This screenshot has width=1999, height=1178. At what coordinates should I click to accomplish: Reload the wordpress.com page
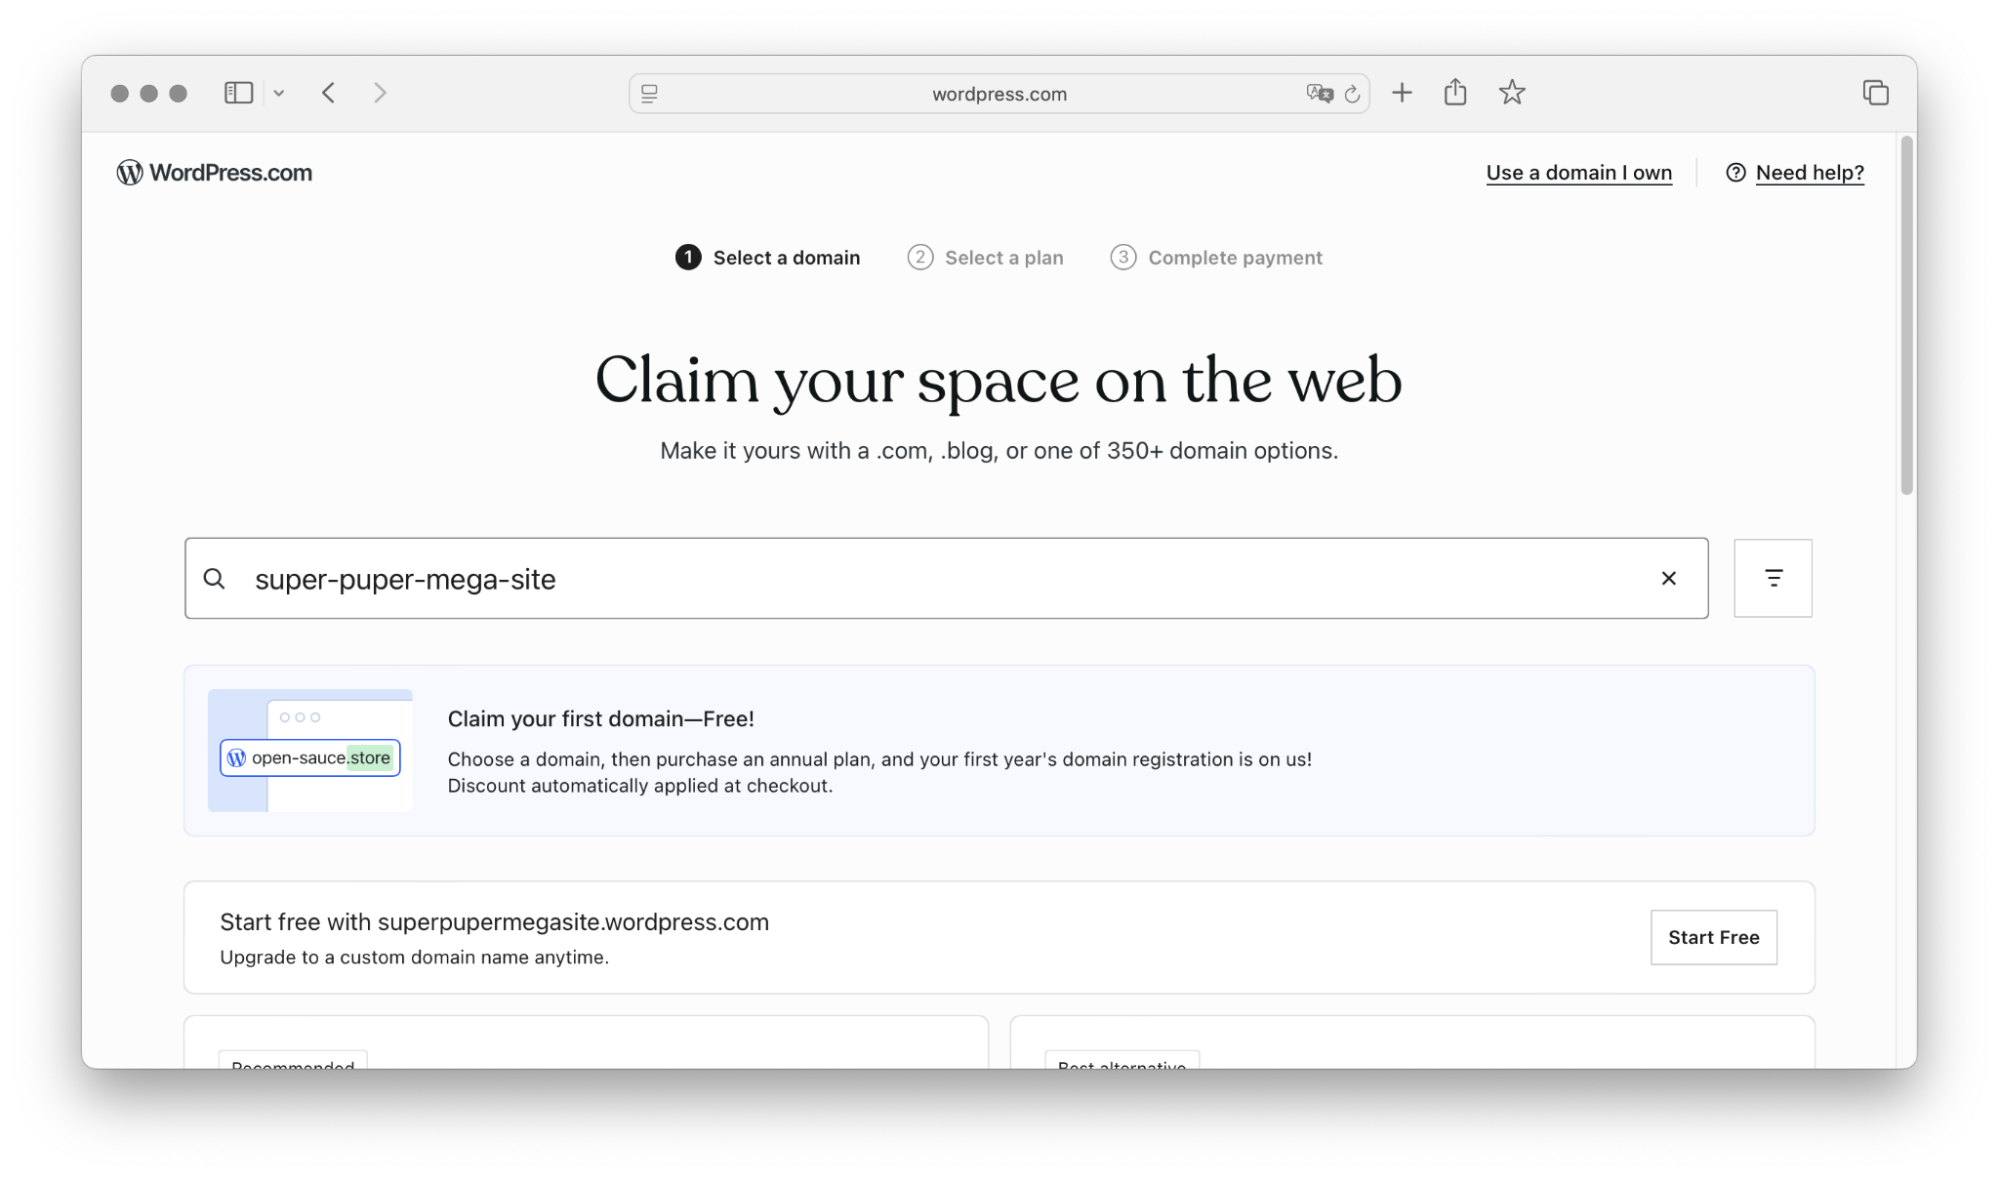pos(1352,93)
